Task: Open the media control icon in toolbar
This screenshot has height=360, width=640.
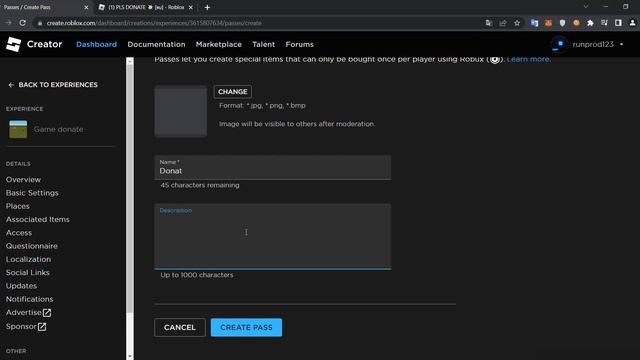Action: click(x=604, y=23)
